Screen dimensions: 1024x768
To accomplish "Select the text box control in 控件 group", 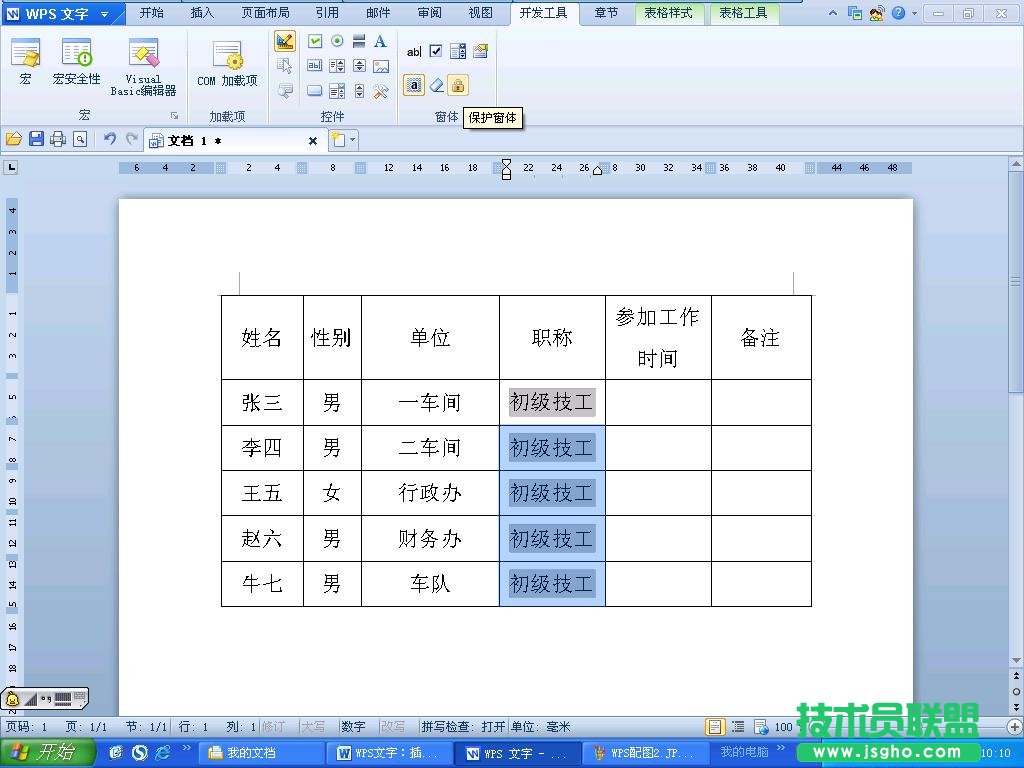I will coord(315,65).
